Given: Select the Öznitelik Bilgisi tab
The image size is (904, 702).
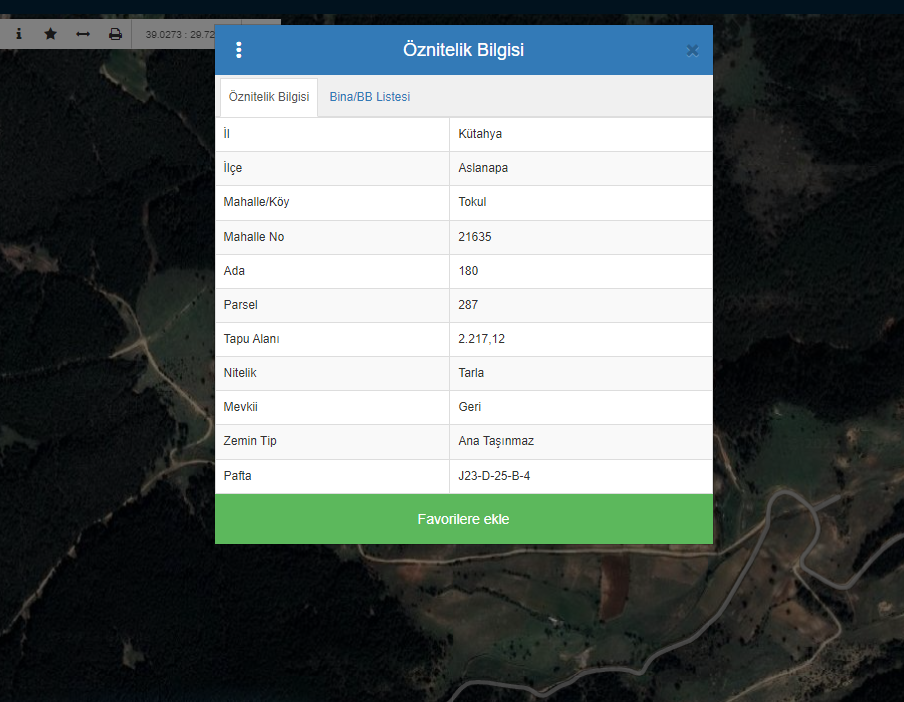Looking at the screenshot, I should [x=268, y=97].
